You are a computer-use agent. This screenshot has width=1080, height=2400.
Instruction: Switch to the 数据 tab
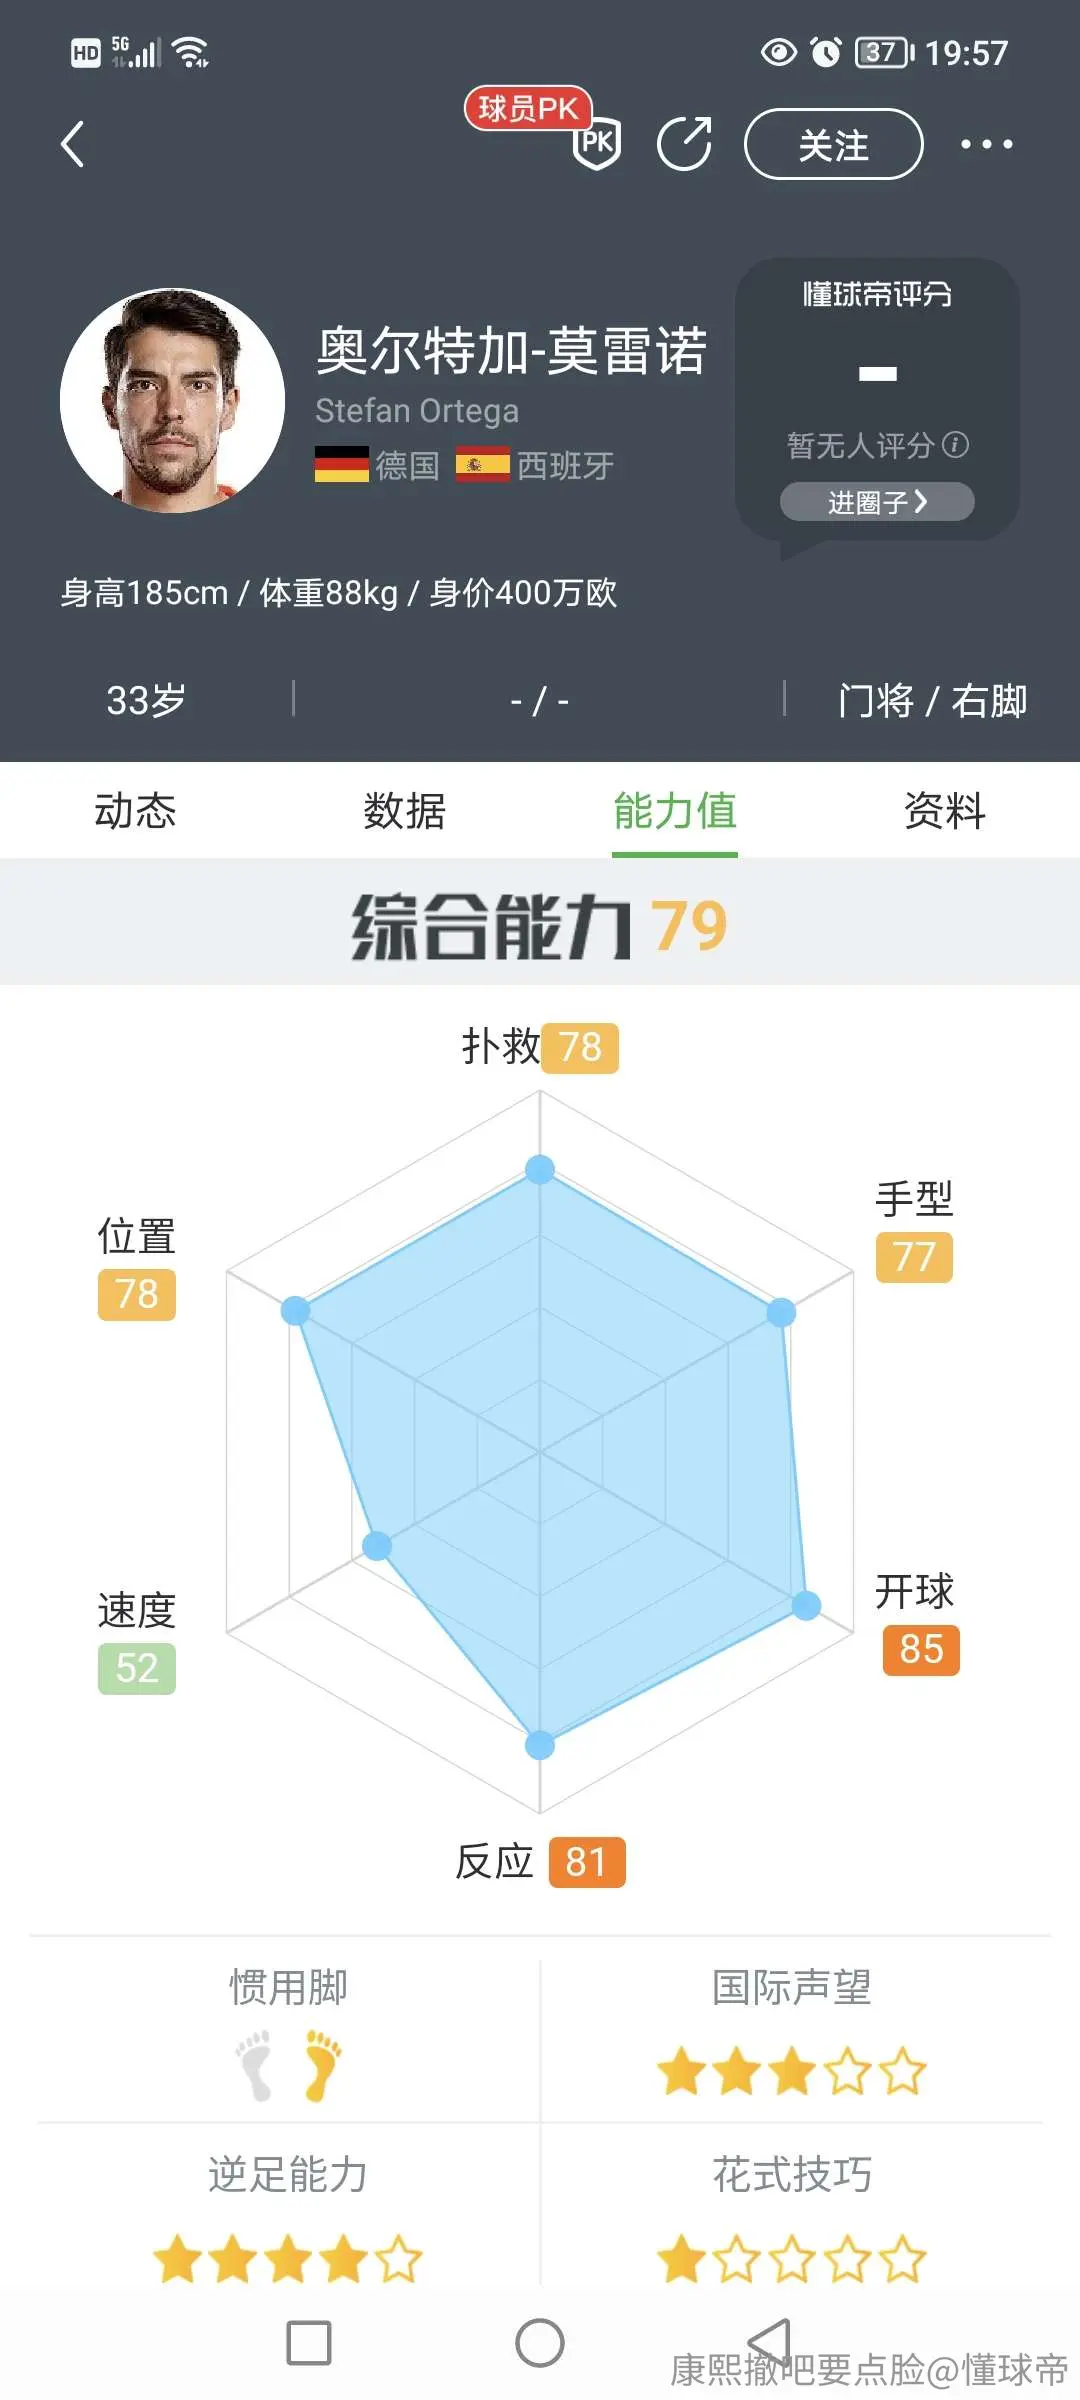(405, 810)
